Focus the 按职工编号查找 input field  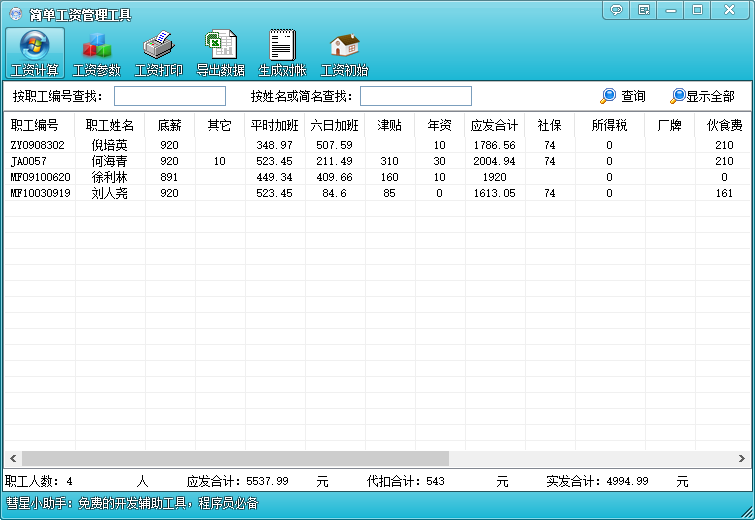click(170, 96)
